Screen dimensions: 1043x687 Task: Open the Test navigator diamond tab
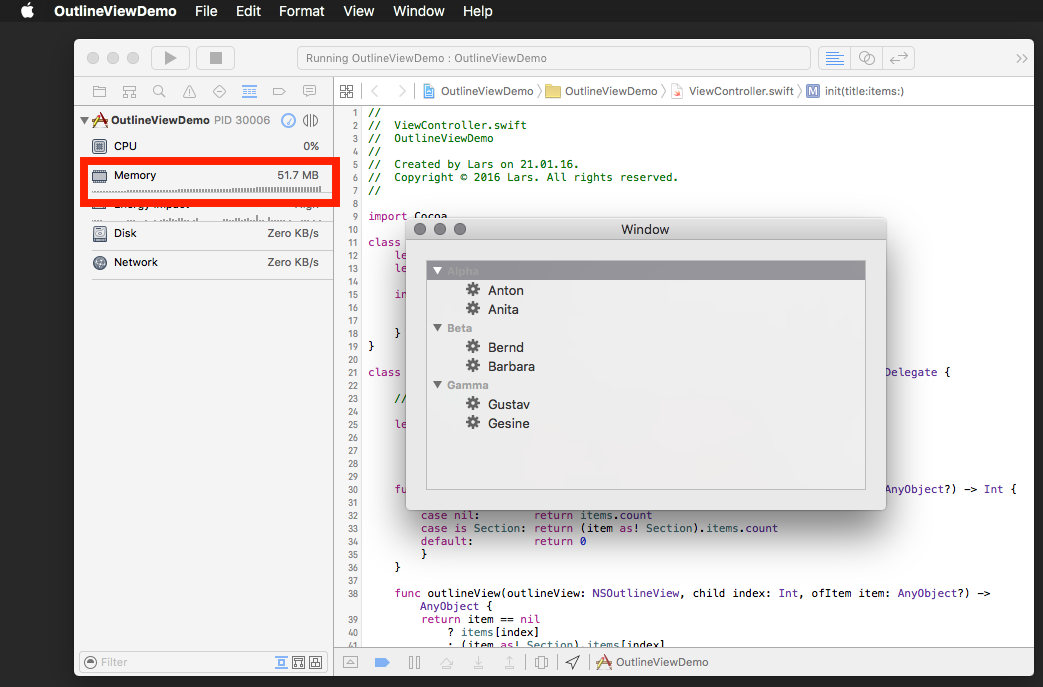pyautogui.click(x=220, y=91)
